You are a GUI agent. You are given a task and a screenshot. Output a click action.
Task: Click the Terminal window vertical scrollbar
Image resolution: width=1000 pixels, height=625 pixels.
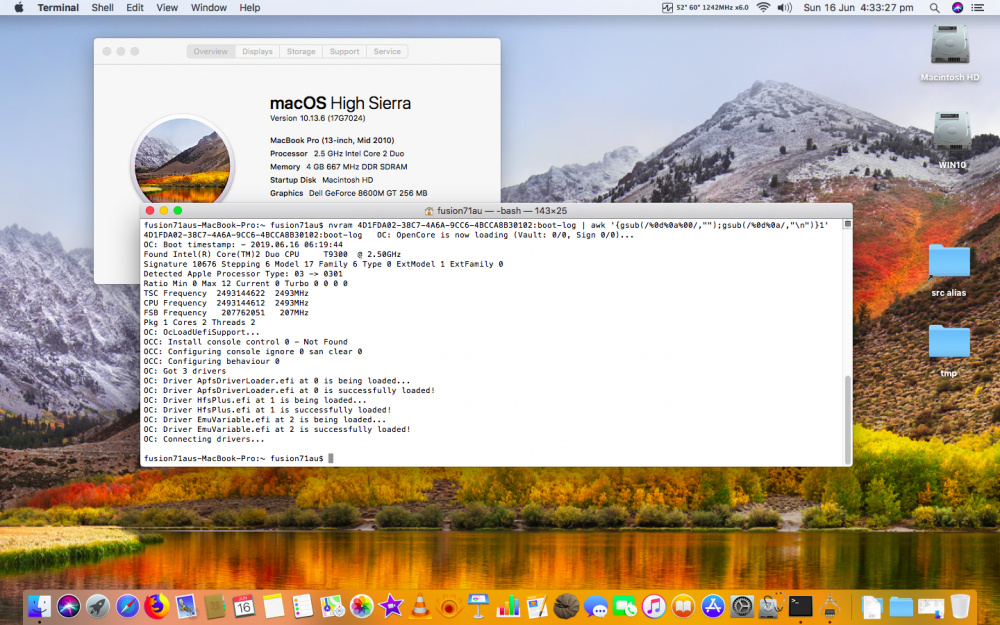[x=848, y=418]
